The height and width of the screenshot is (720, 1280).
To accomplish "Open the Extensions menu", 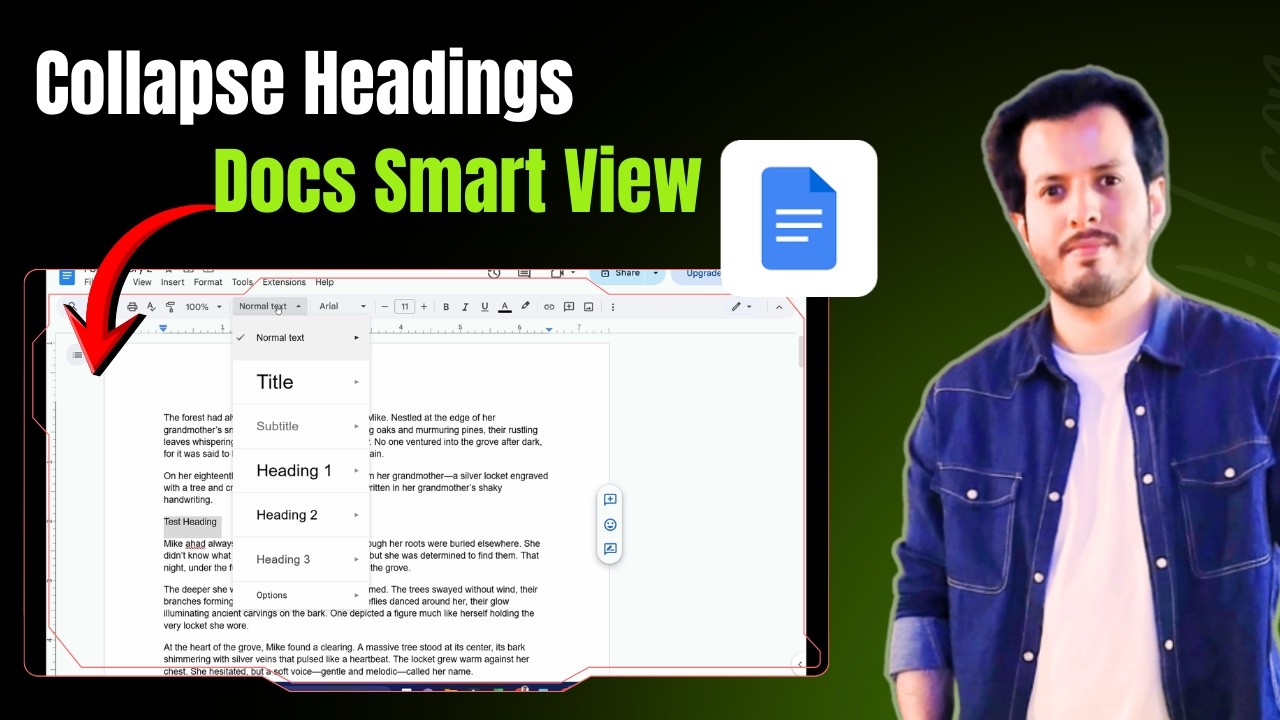I will (284, 283).
